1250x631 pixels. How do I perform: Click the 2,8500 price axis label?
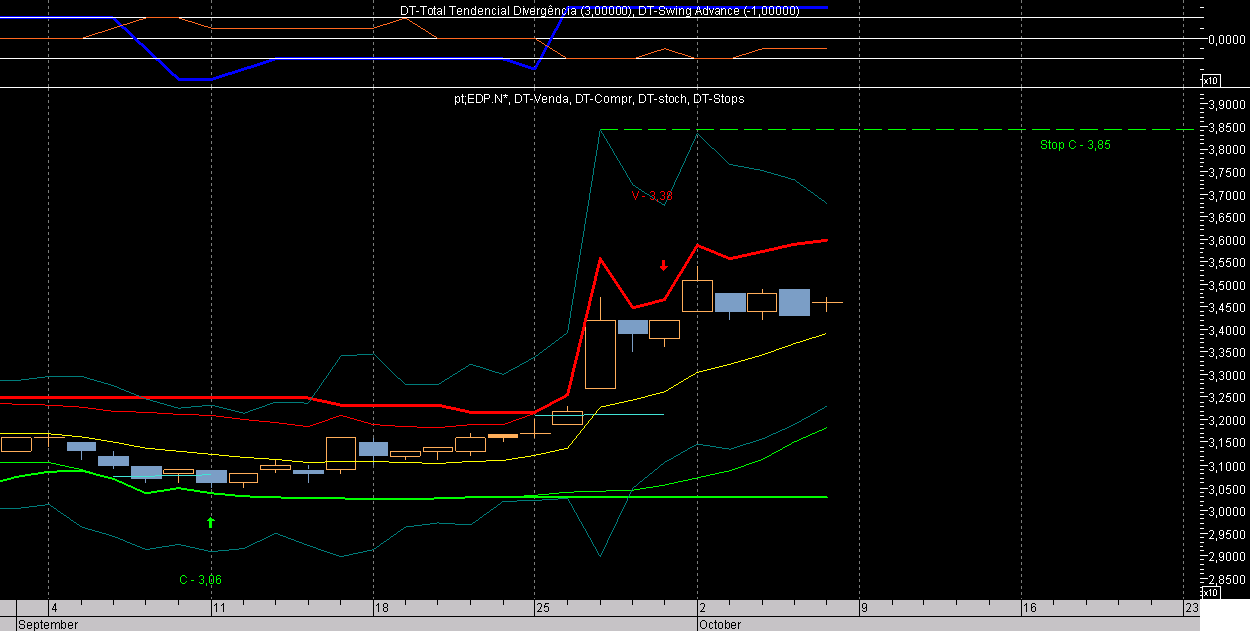coord(1225,580)
